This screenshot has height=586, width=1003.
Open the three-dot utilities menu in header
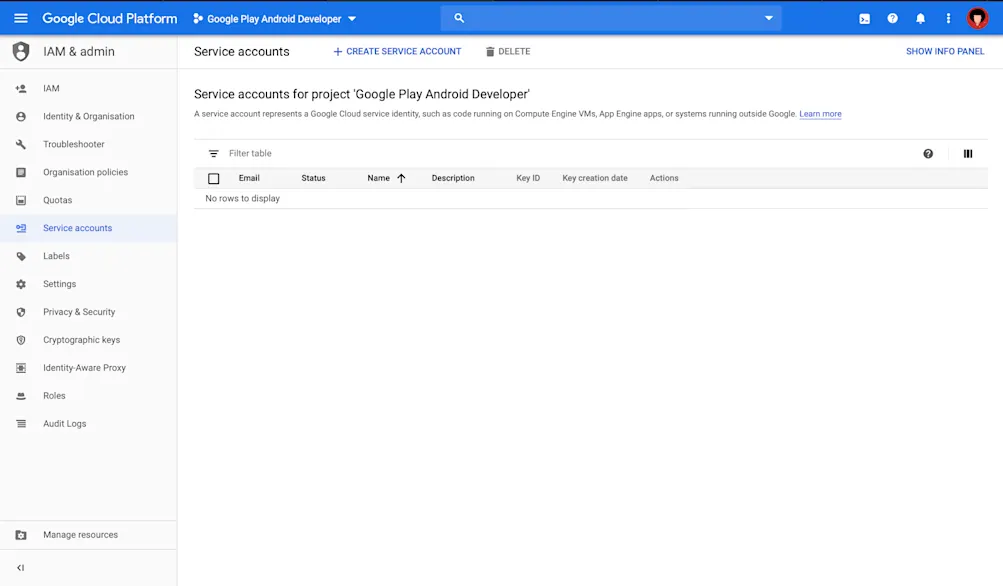(x=948, y=19)
